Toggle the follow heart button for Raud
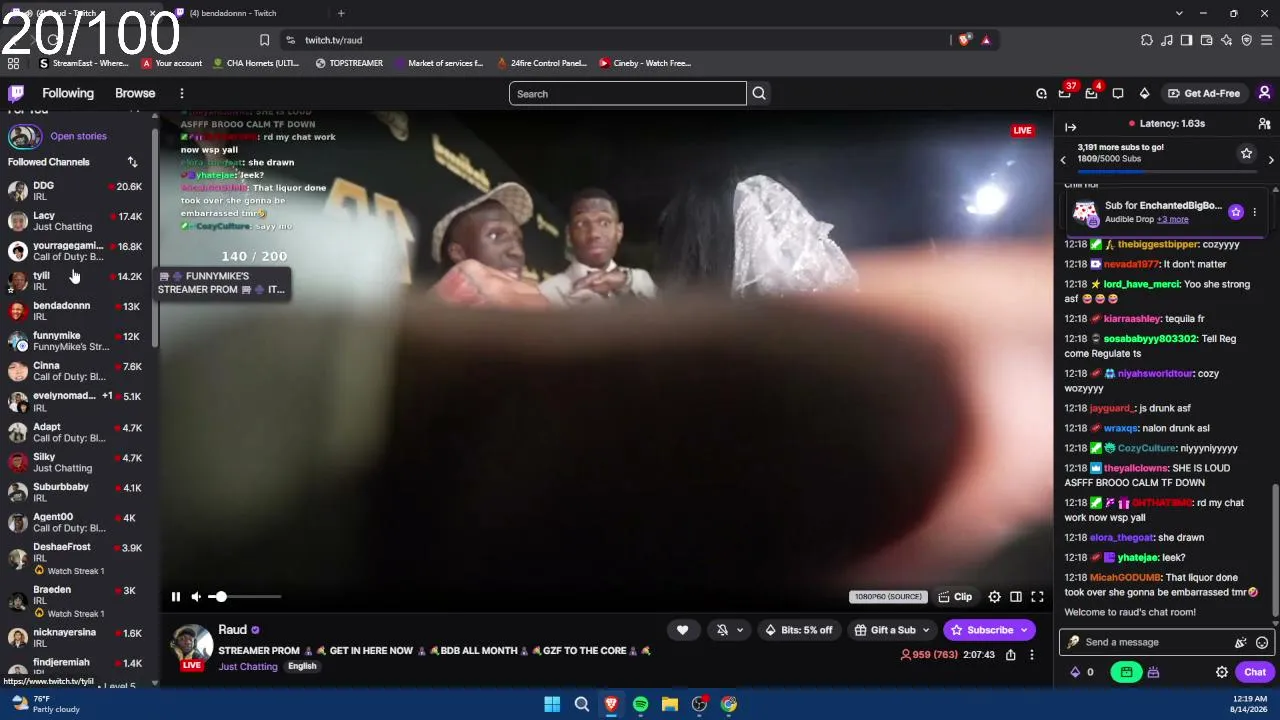This screenshot has width=1280, height=720. pos(682,630)
